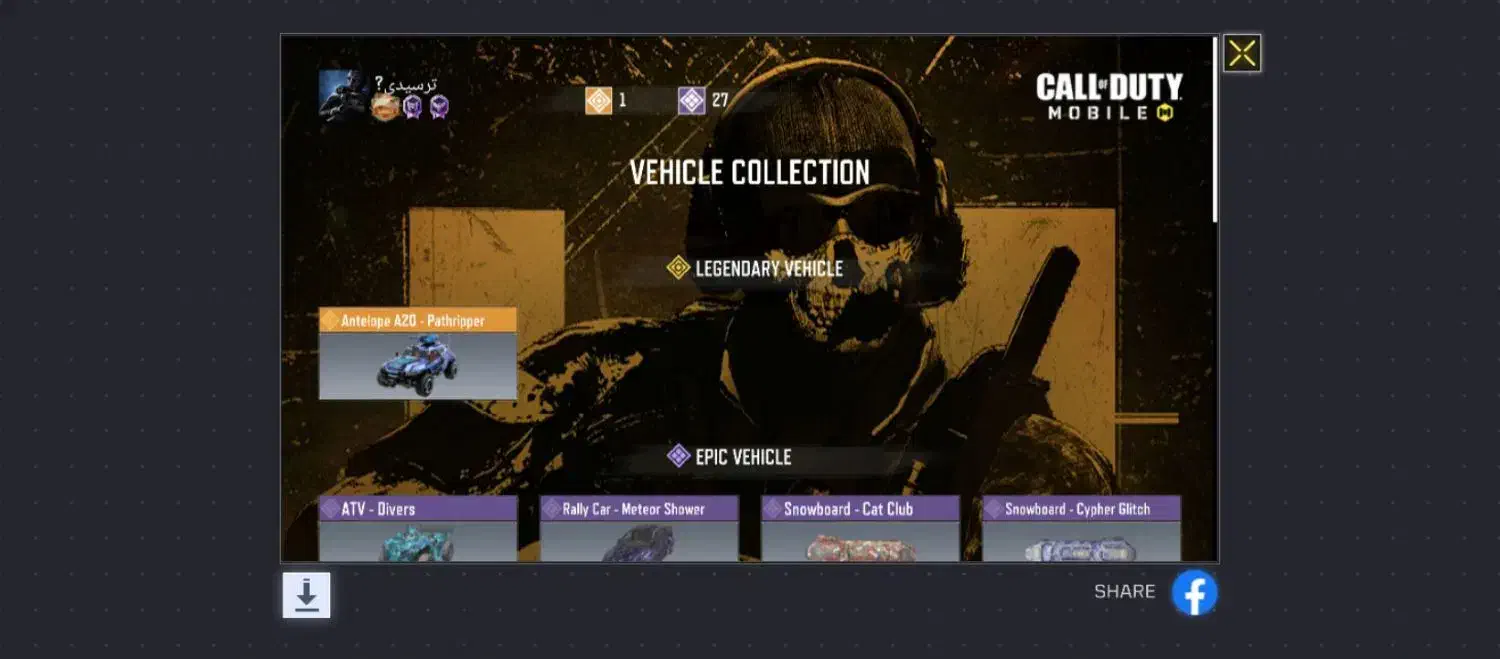Click the orange legendary count icon
Viewport: 1500px width, 659px height.
(598, 100)
